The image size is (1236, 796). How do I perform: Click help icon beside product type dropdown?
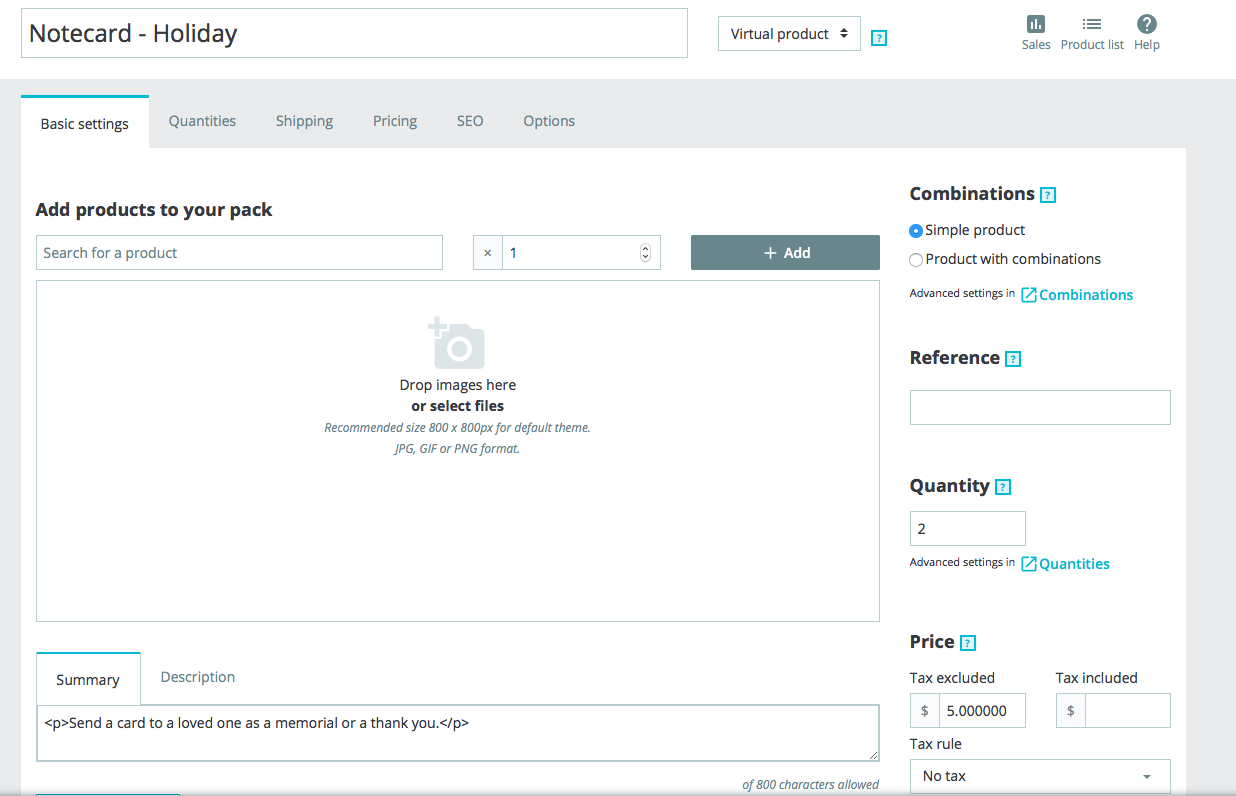pos(879,38)
